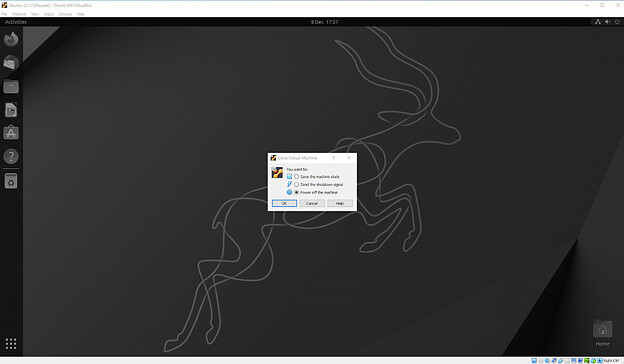Click keyboard capture indicator beside Right Ctrl
624x364 pixels.
(x=600, y=360)
